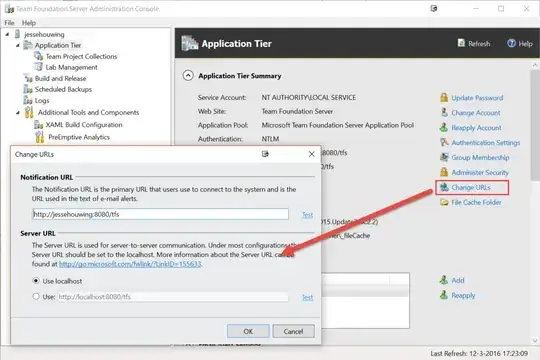Screen dimensions: 540x360
Task: Click the Last Refresh status bar text
Action: [x=479, y=353]
